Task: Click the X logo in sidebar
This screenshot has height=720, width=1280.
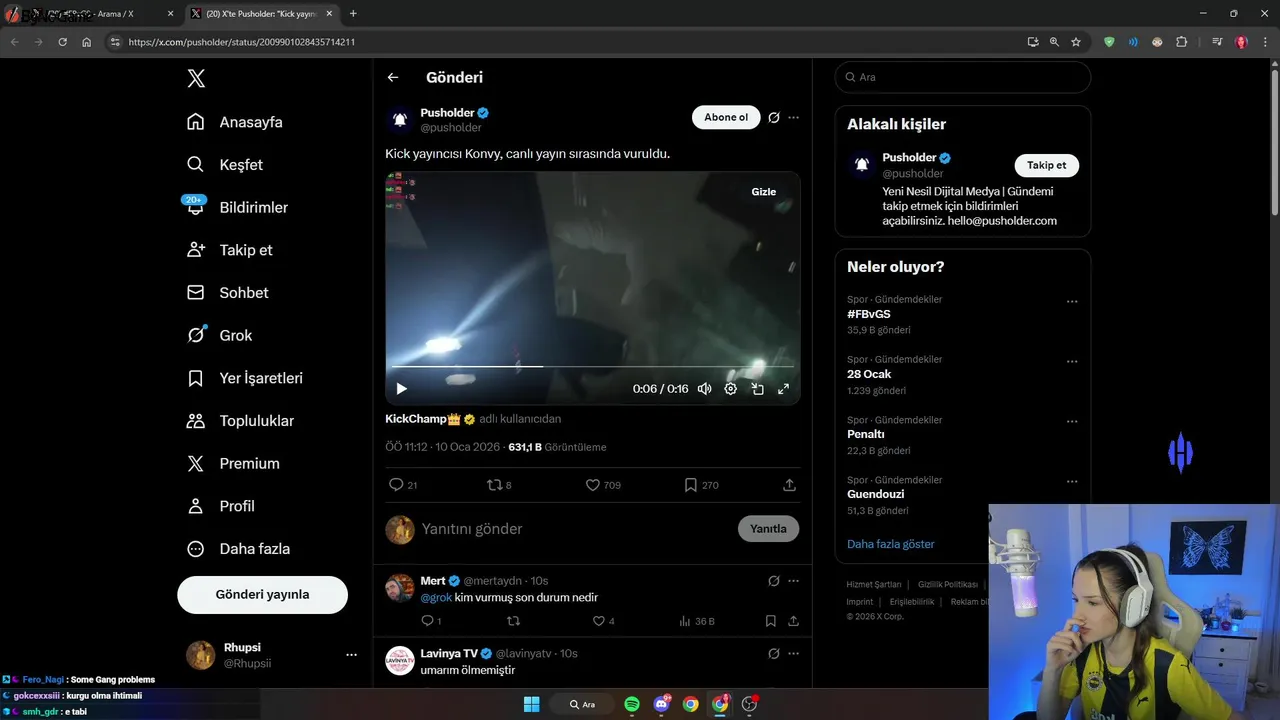Action: 196,79
